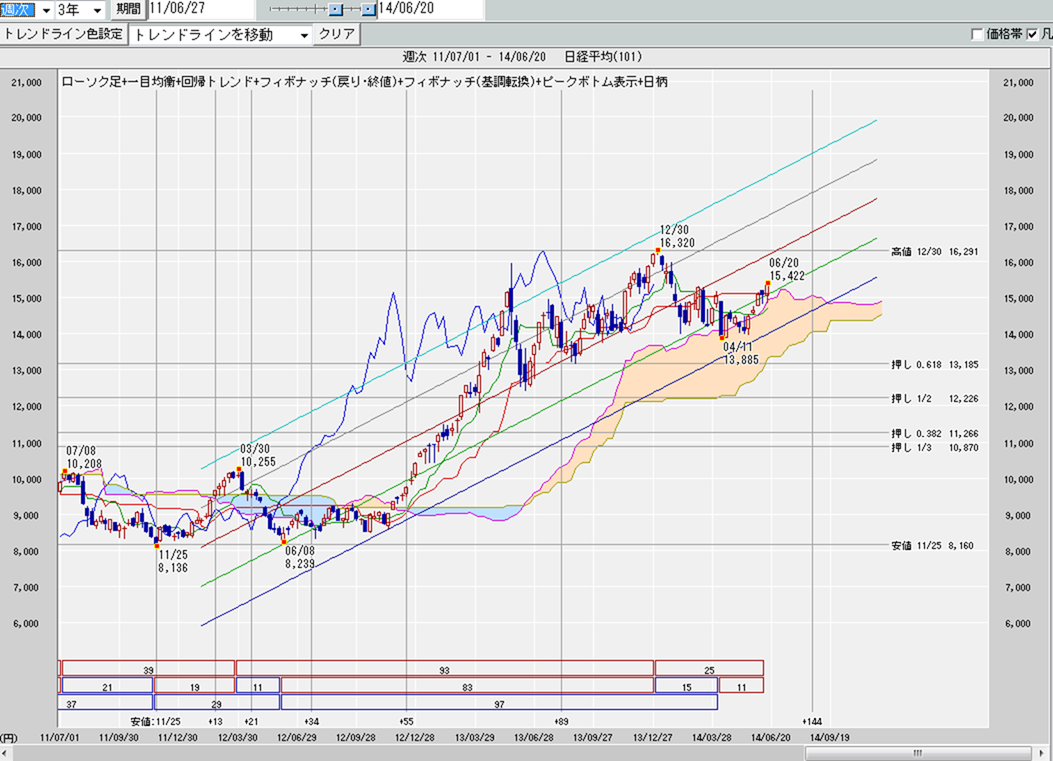Click the cycle box labeled 93
This screenshot has height=761, width=1053.
click(x=445, y=668)
